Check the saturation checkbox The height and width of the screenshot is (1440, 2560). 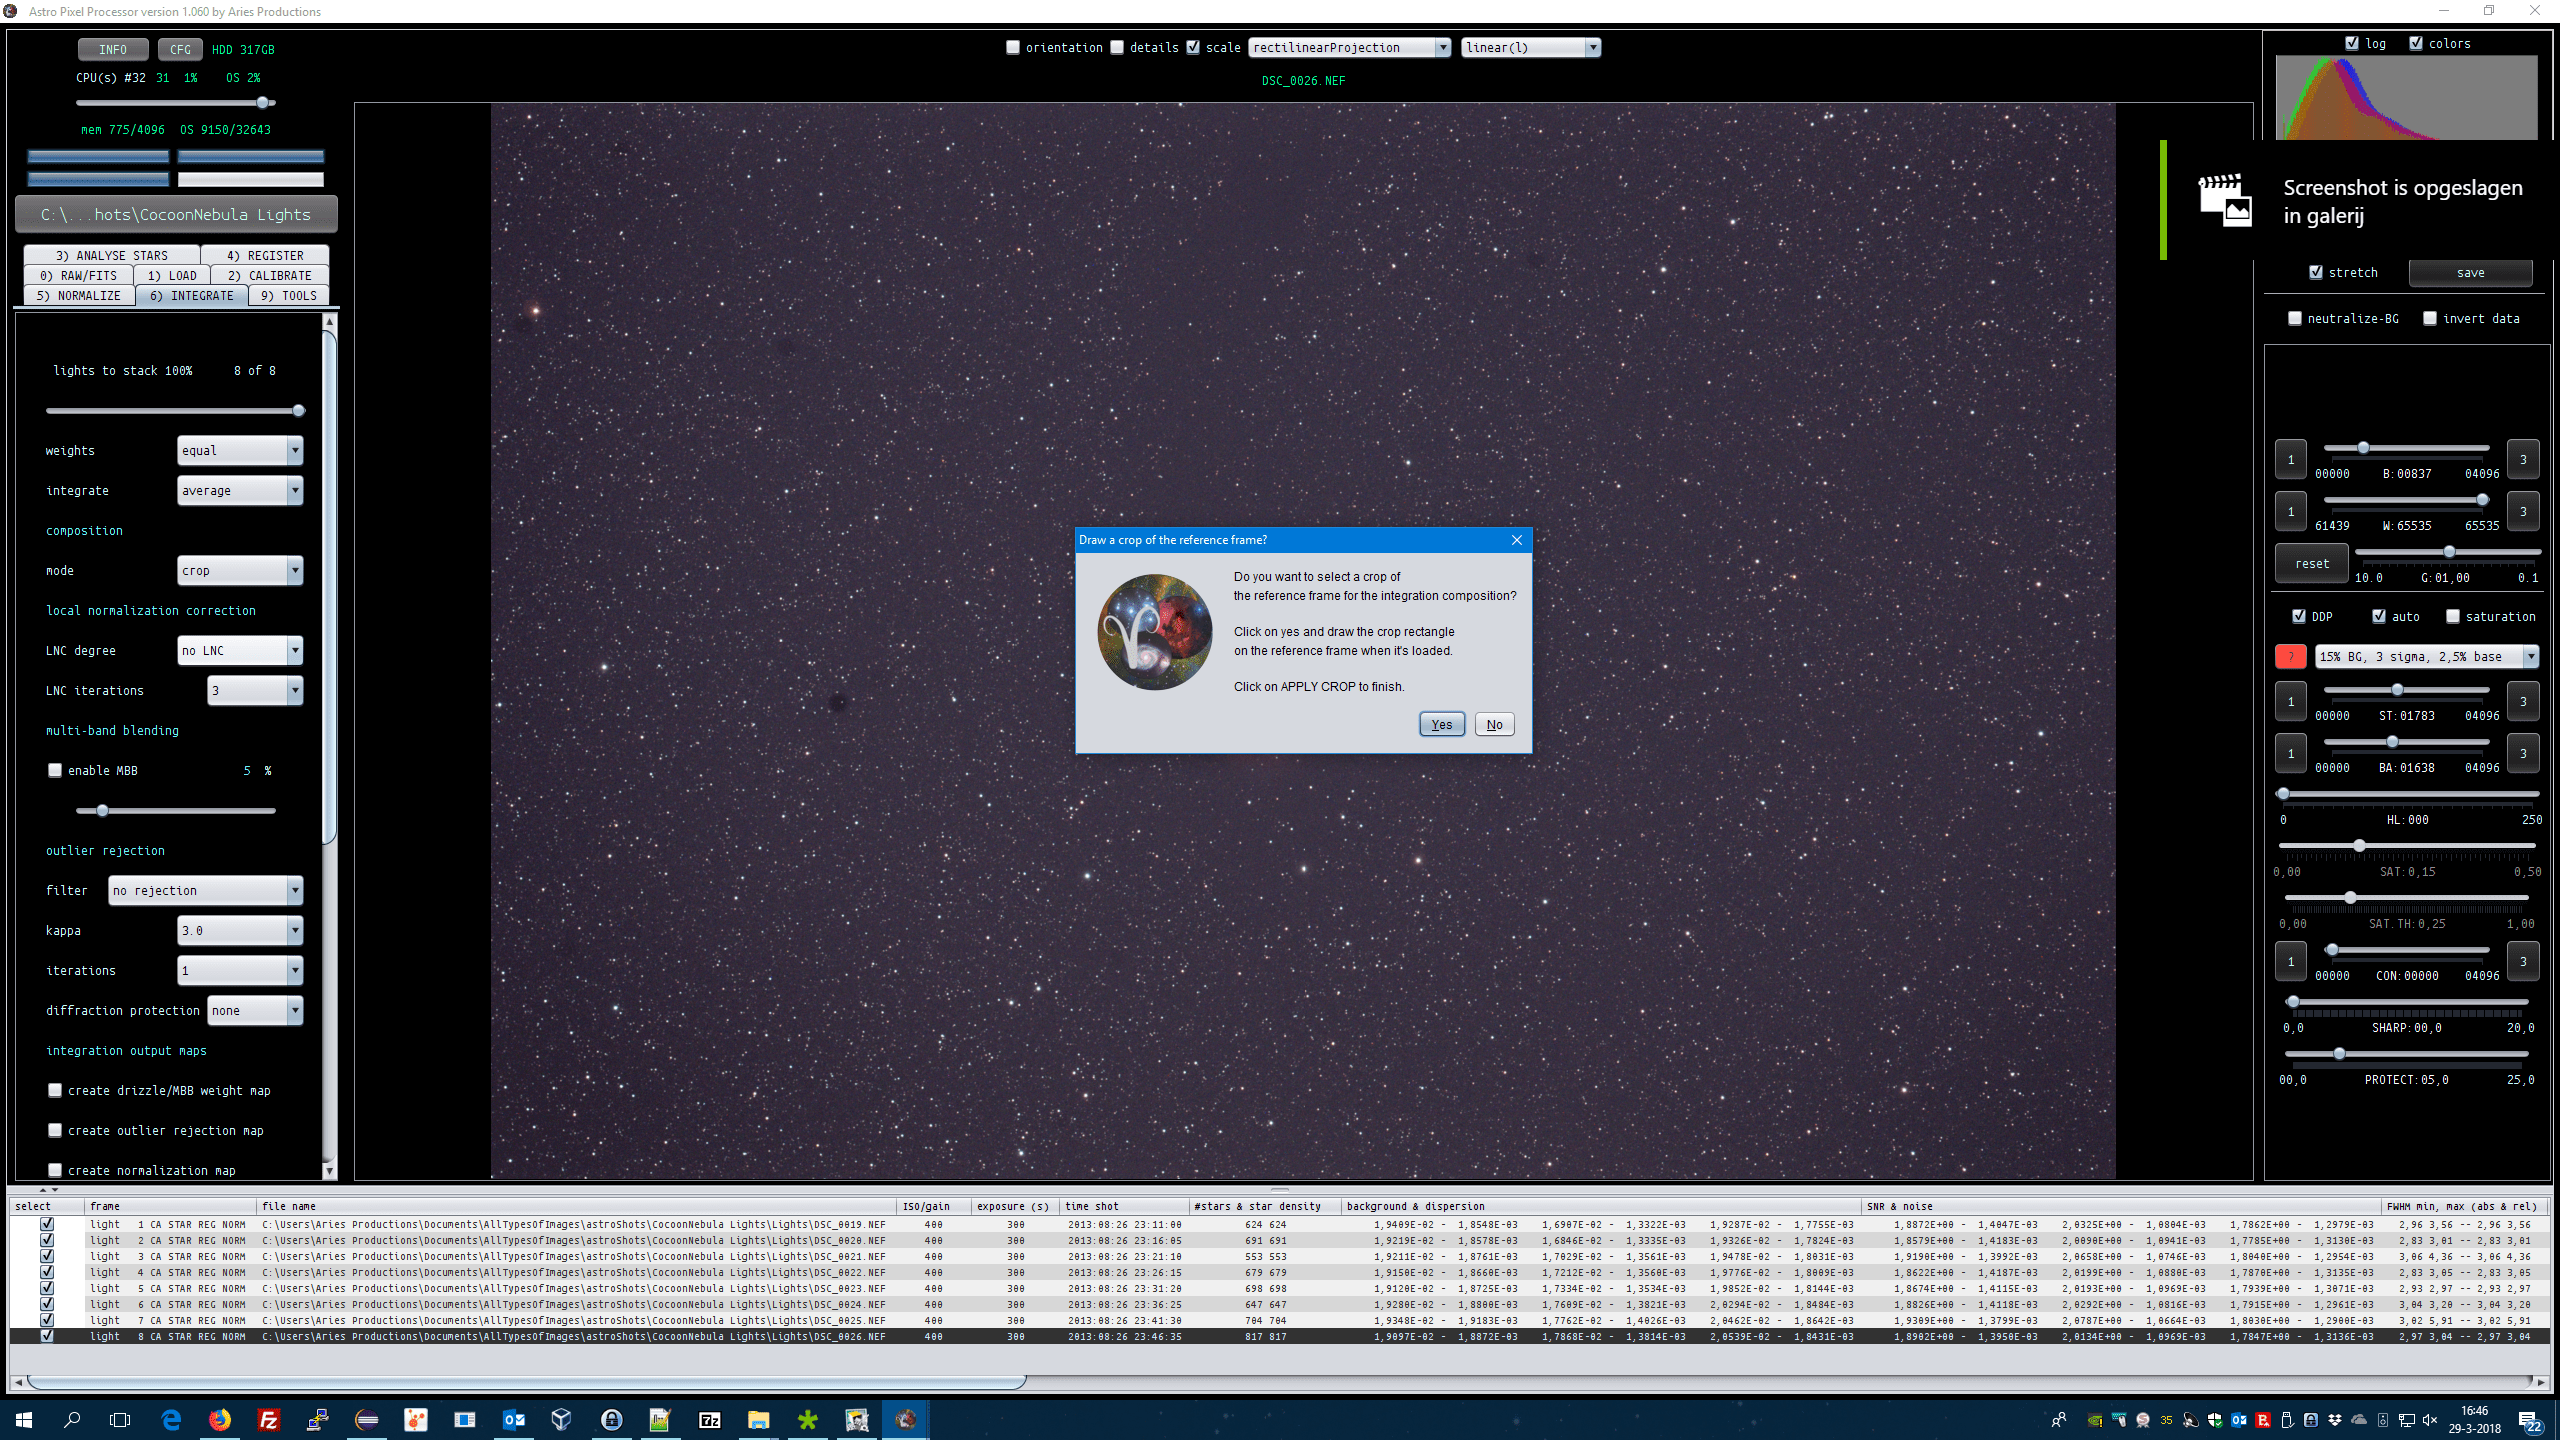click(2453, 616)
